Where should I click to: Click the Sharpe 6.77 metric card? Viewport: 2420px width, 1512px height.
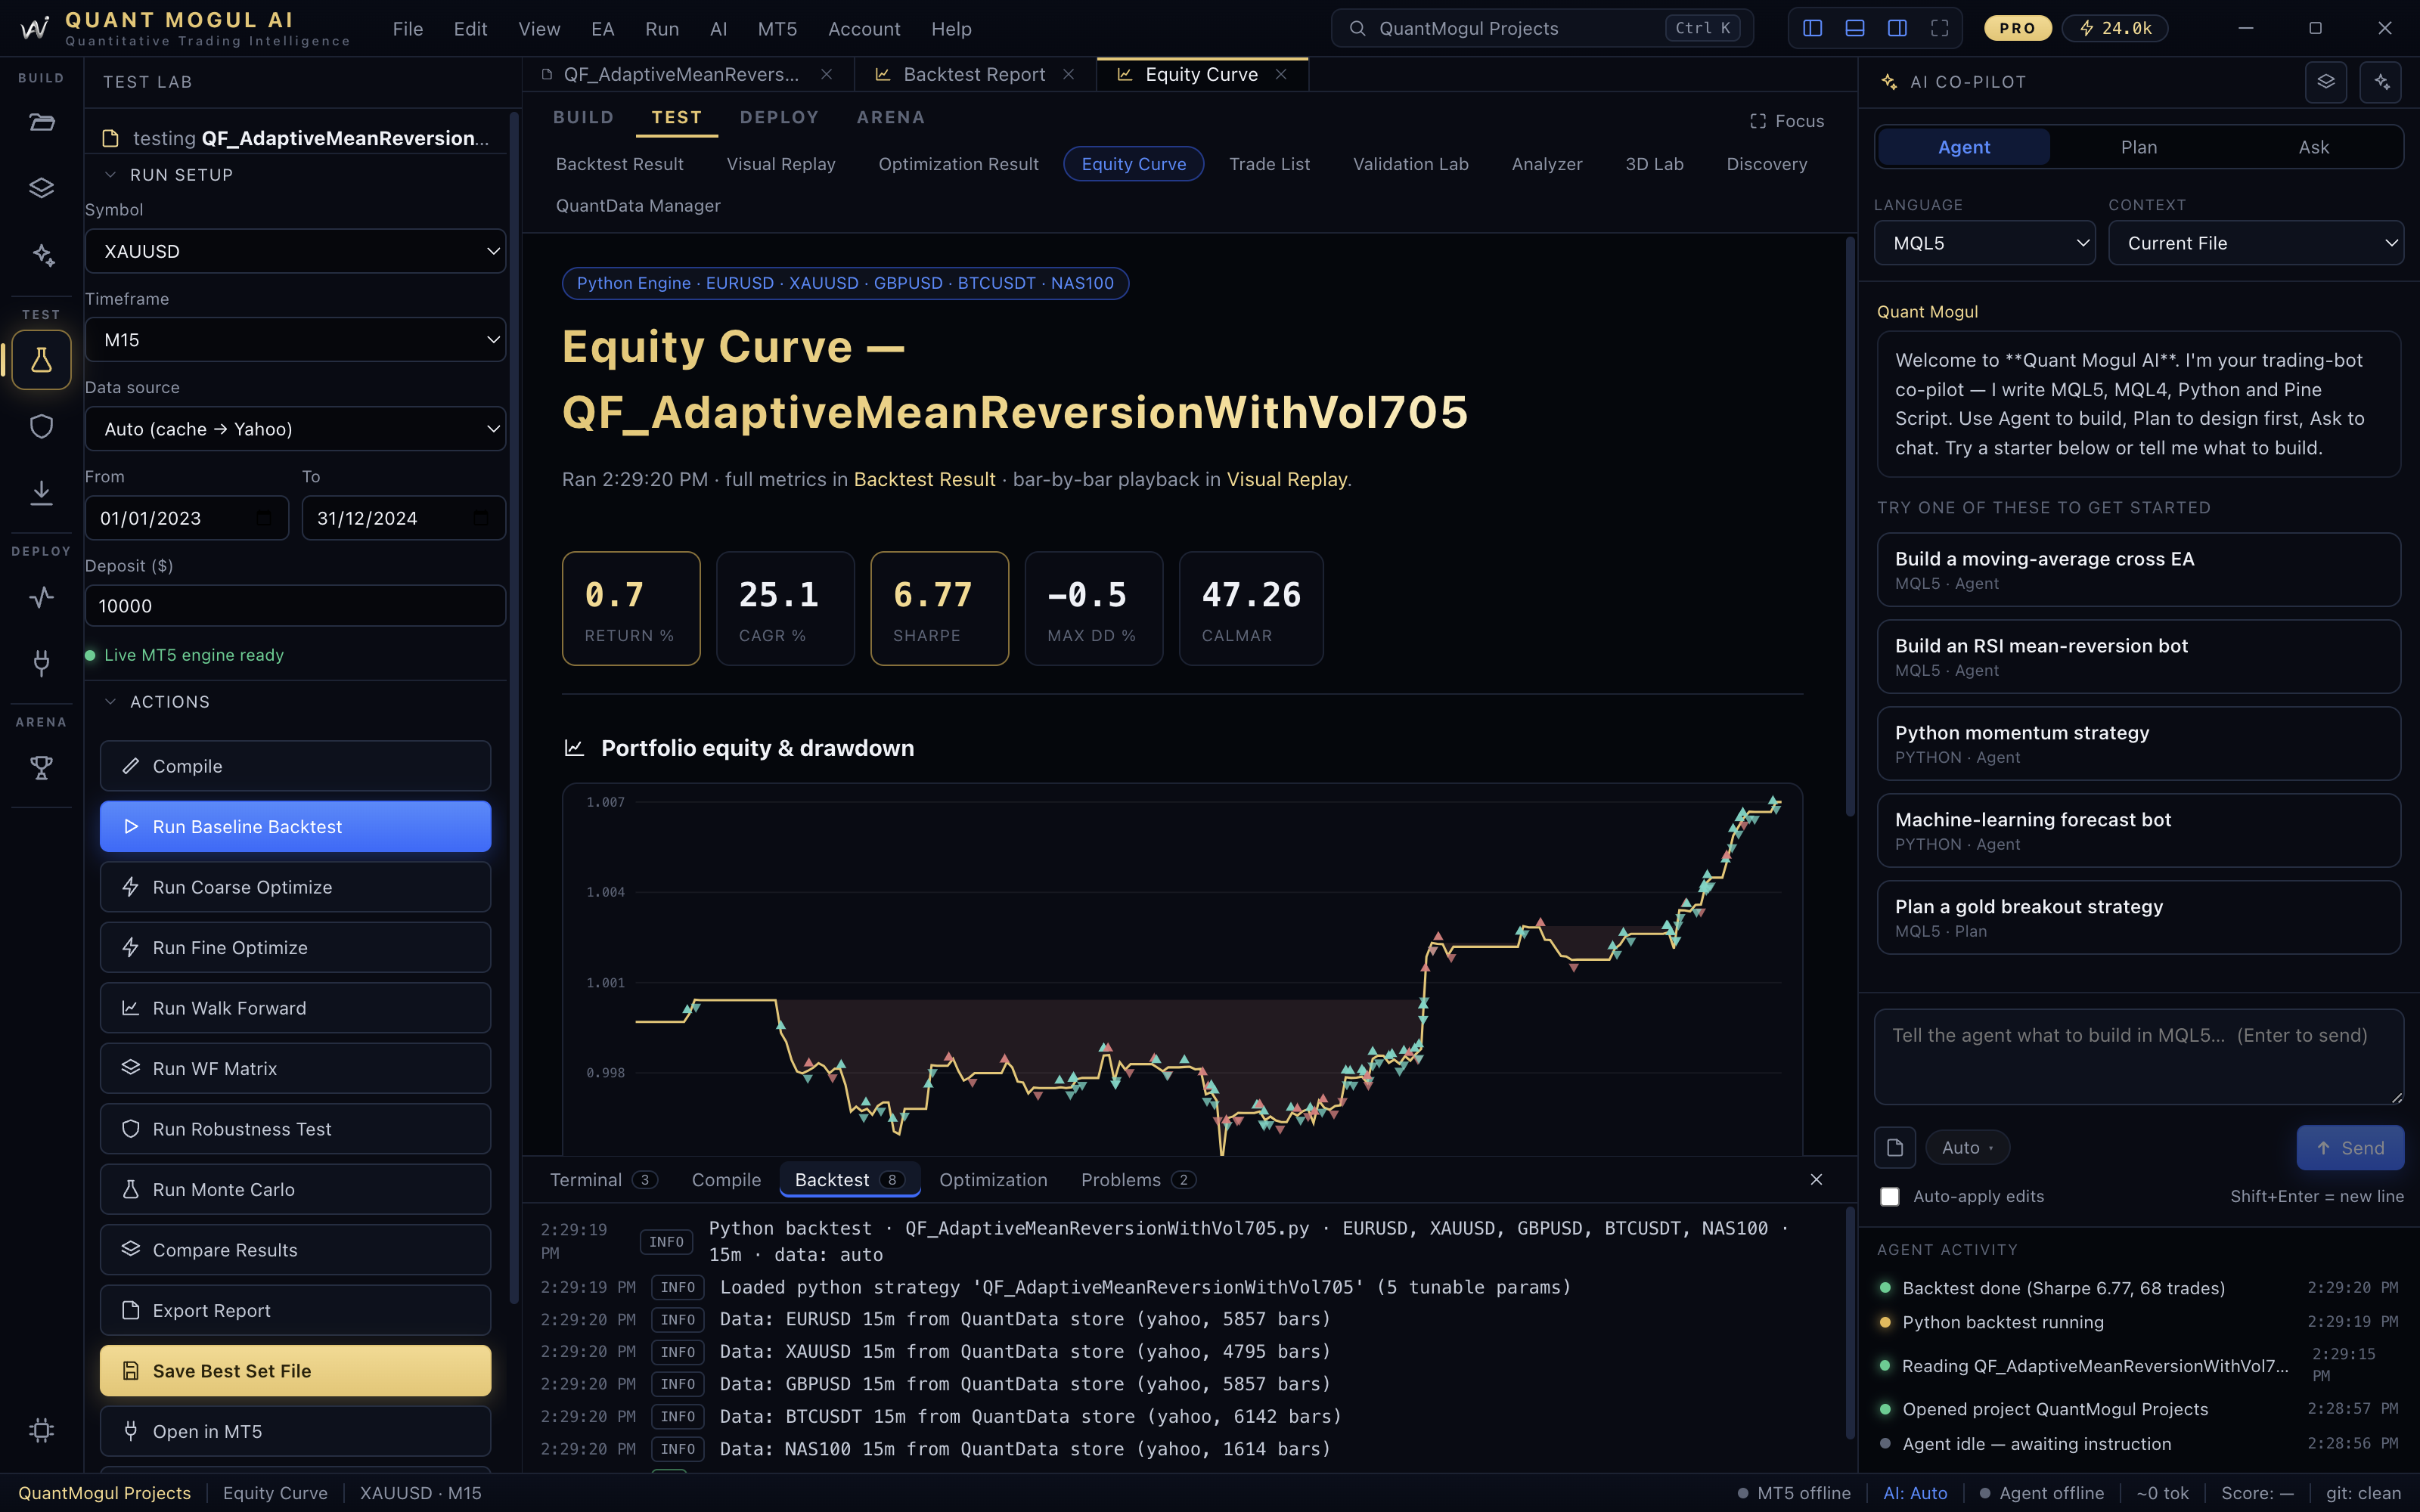939,609
